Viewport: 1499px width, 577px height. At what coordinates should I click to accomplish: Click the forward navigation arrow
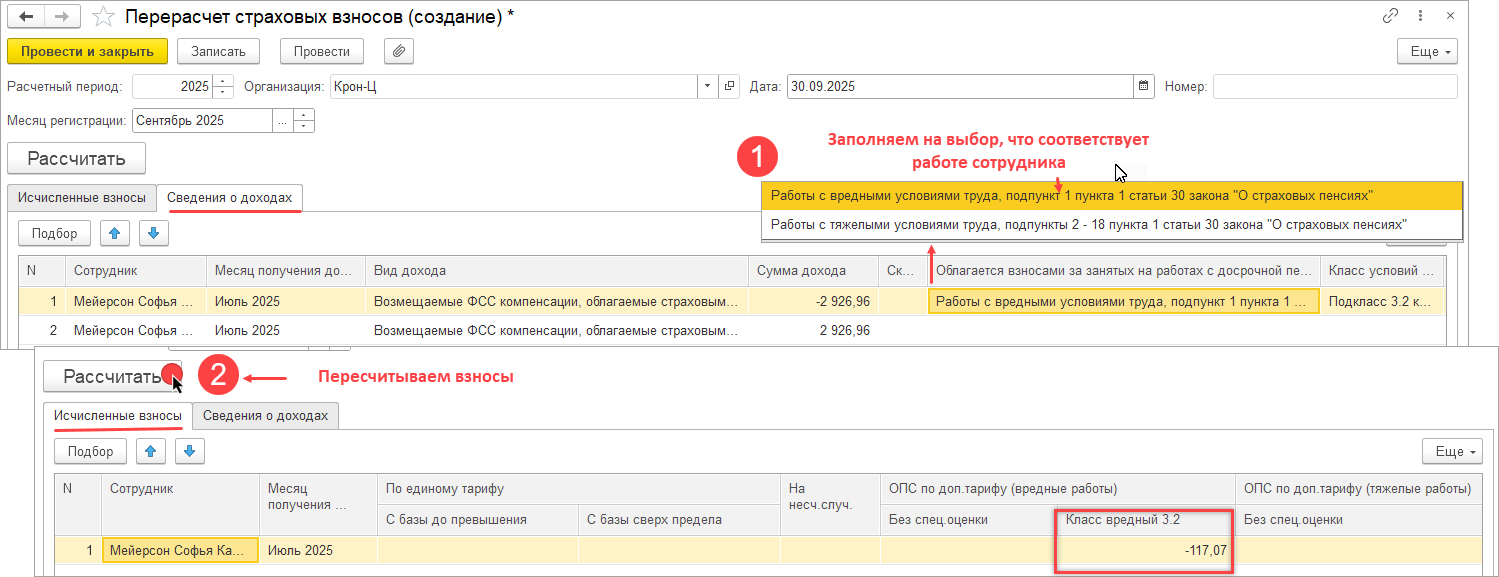pyautogui.click(x=62, y=17)
